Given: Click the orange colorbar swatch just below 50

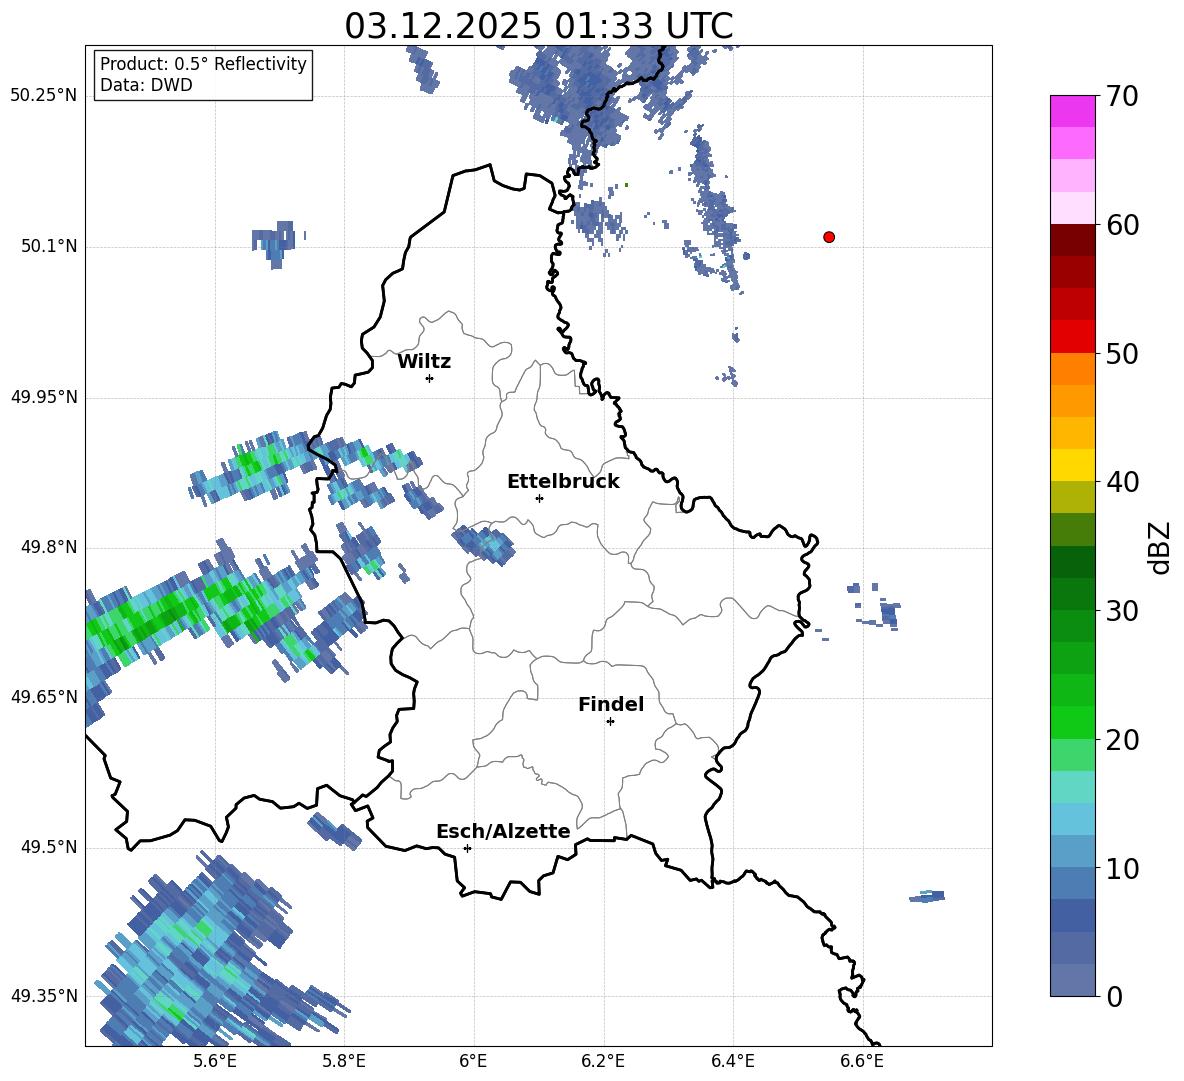Looking at the screenshot, I should 1072,369.
